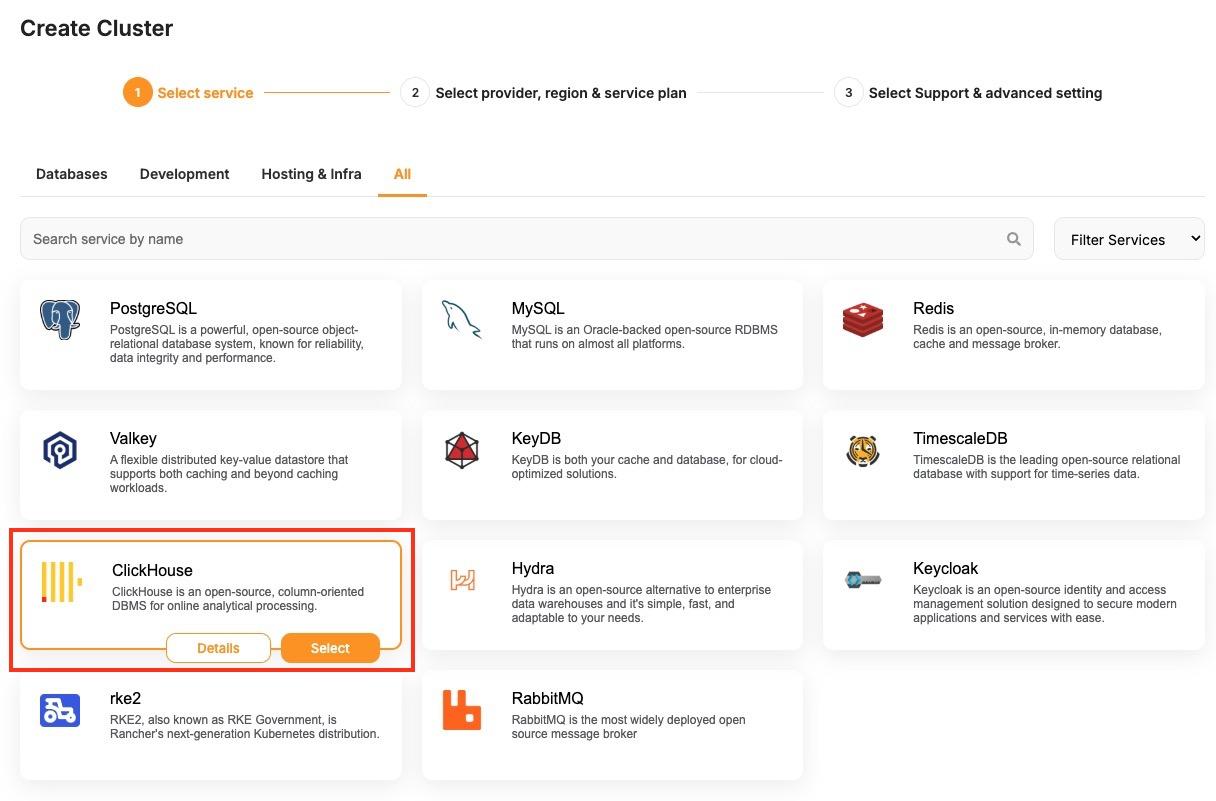Click the Redis stacked cubes icon
This screenshot has height=801, width=1216.
pos(862,320)
